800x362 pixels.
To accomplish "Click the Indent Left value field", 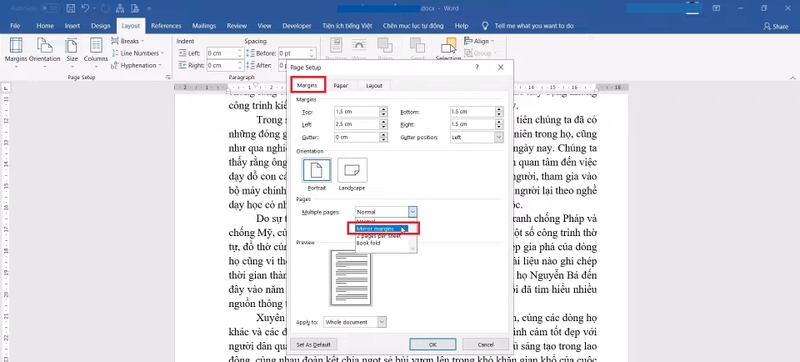I will [222, 53].
